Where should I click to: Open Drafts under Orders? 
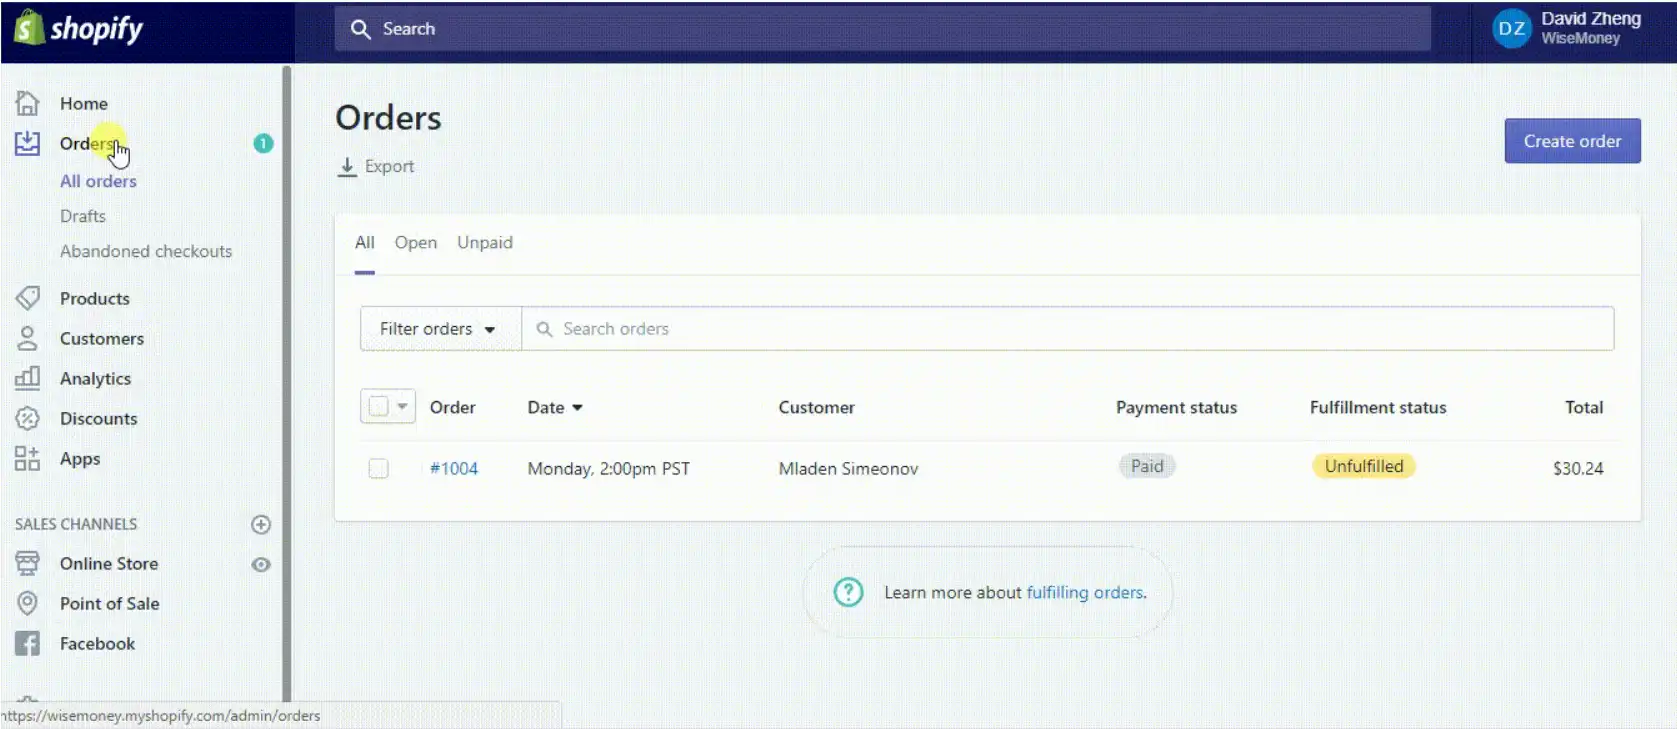coord(83,216)
